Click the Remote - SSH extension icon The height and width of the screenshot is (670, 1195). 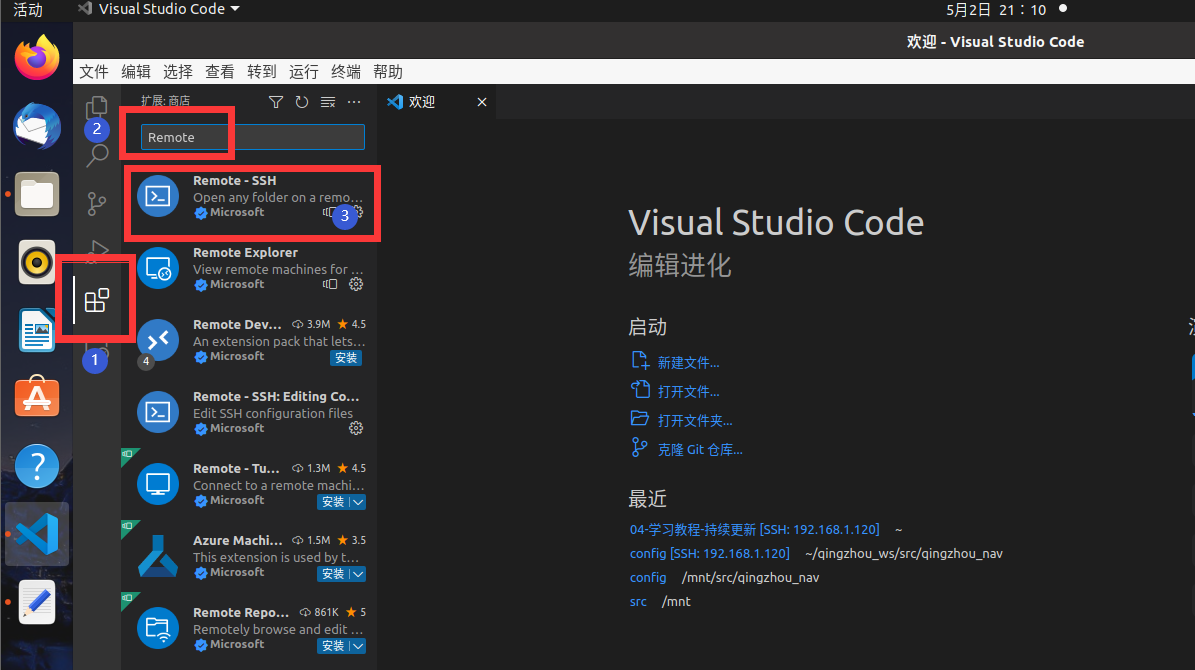point(158,196)
